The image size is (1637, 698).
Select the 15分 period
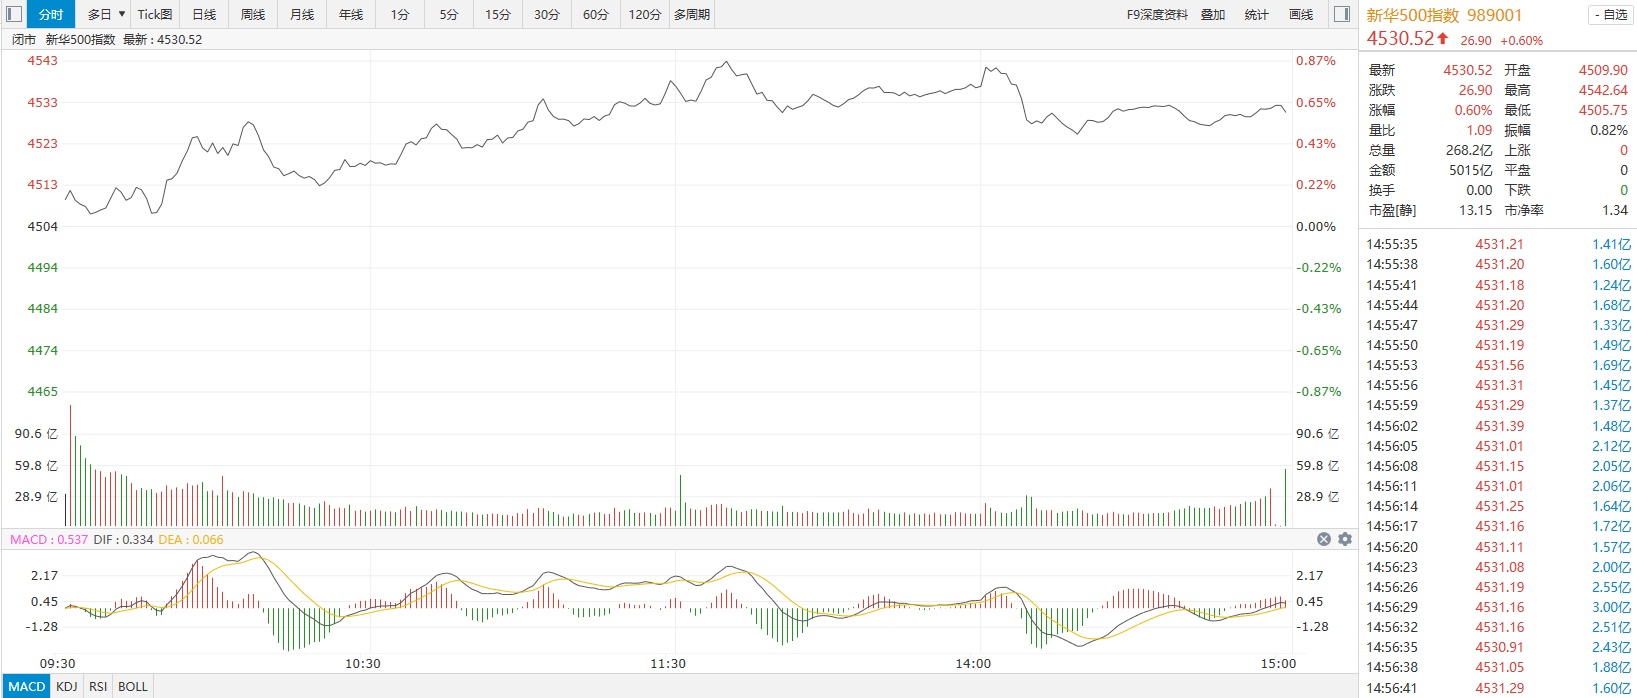tap(498, 14)
